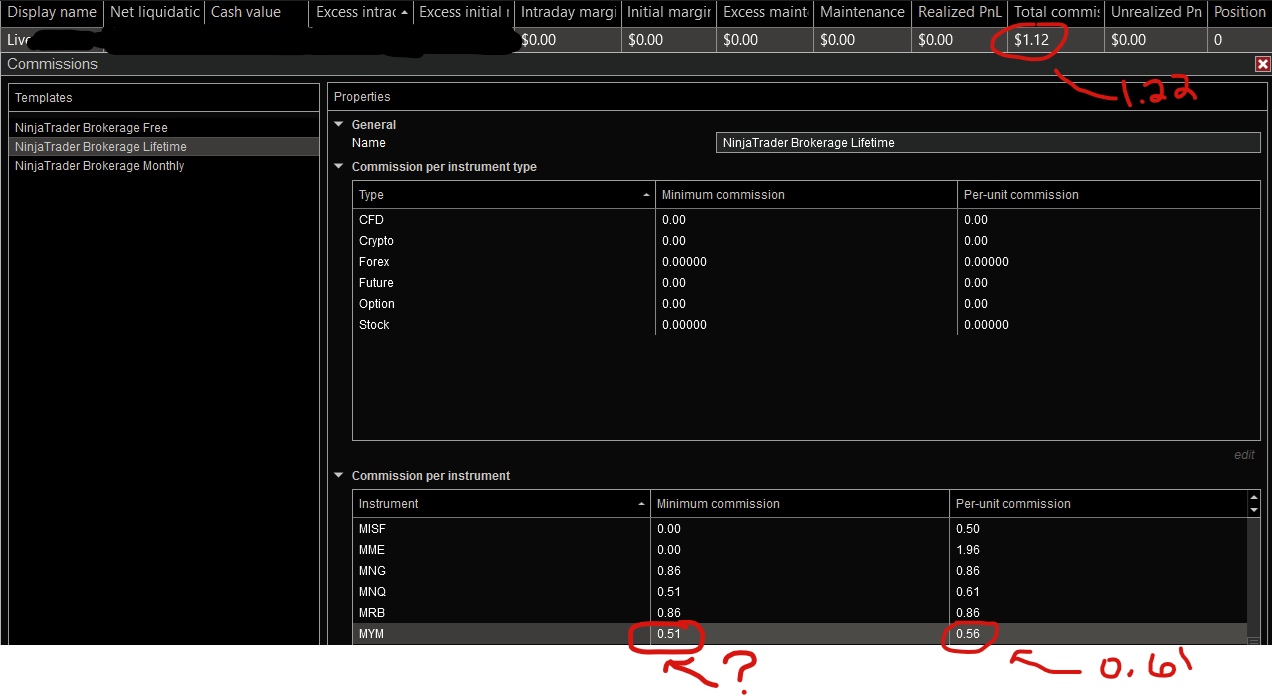Screen dimensions: 1272x696
Task: Click MNQ per-unit commission value 0.61
Action: pyautogui.click(x=968, y=592)
